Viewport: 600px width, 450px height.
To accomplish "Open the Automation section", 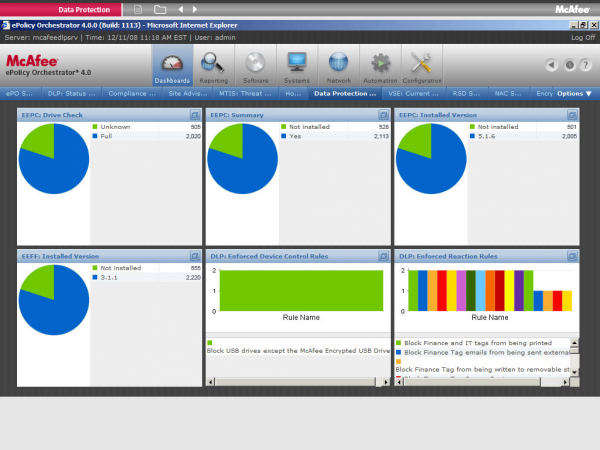I will [x=380, y=65].
